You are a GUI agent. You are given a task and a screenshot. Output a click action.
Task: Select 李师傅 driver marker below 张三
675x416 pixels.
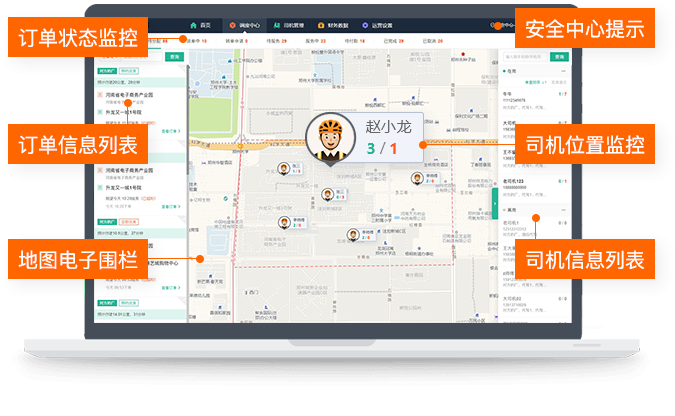pos(284,223)
